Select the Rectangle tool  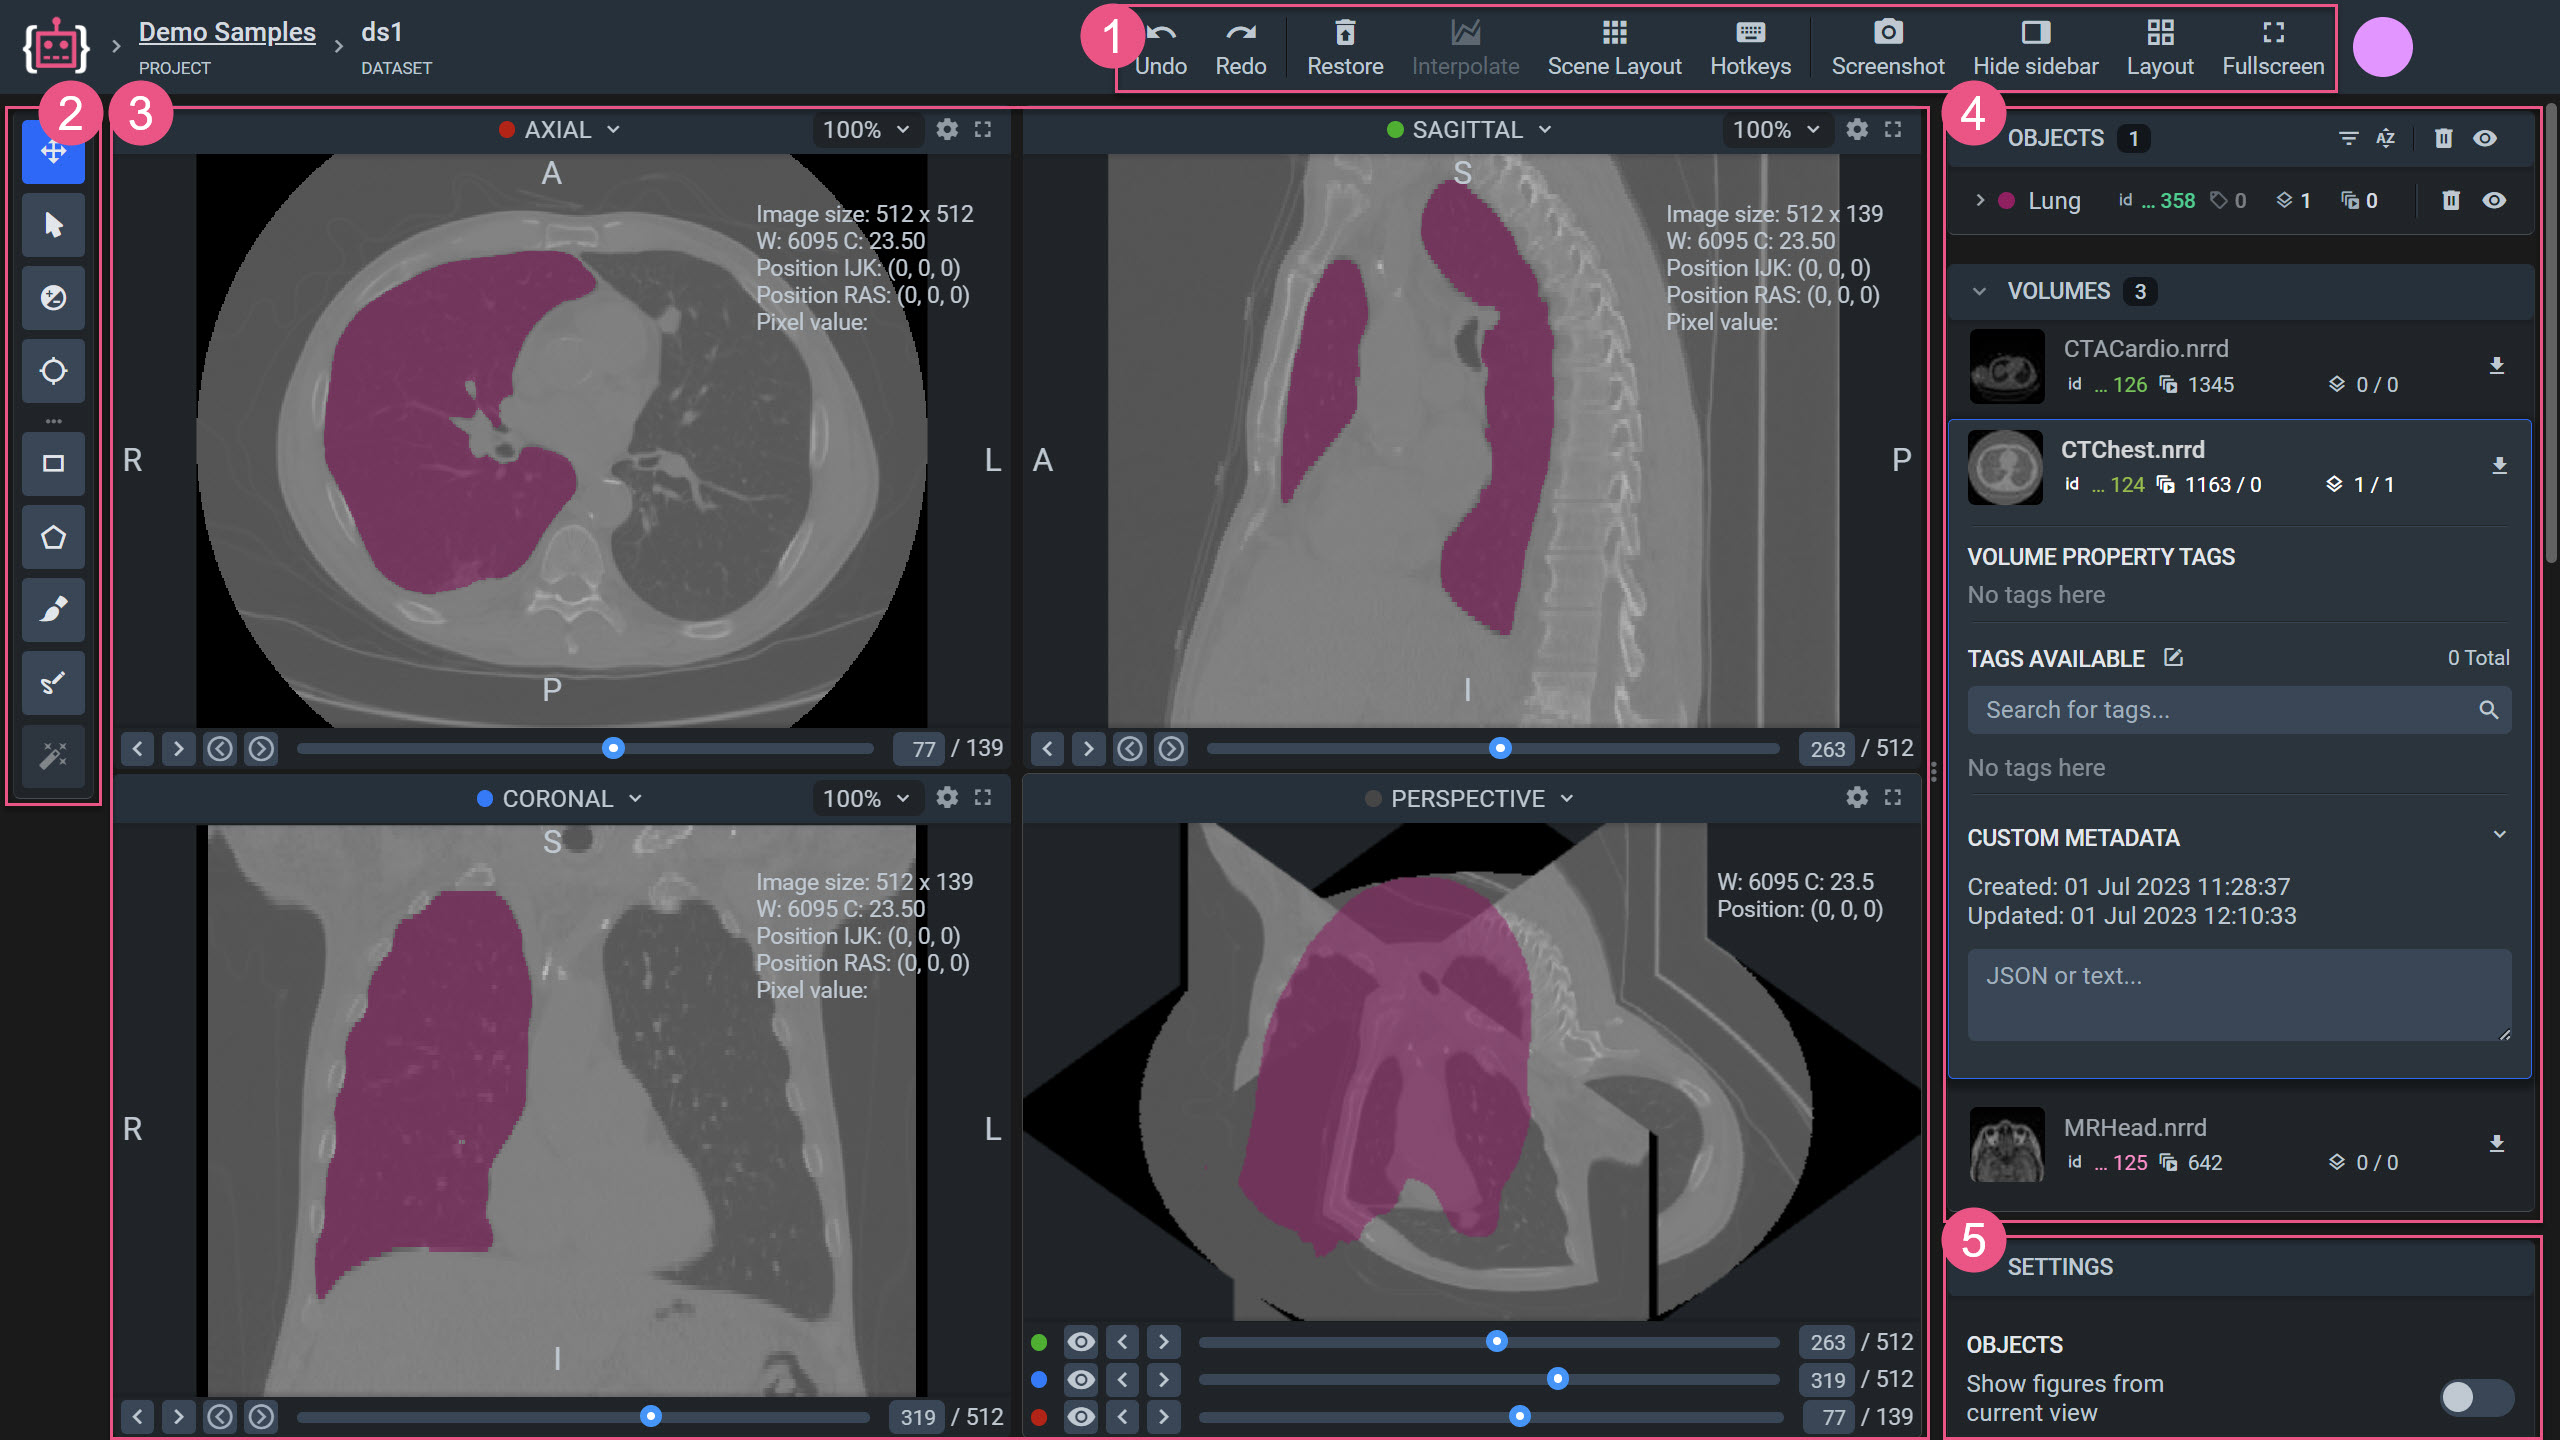tap(53, 463)
